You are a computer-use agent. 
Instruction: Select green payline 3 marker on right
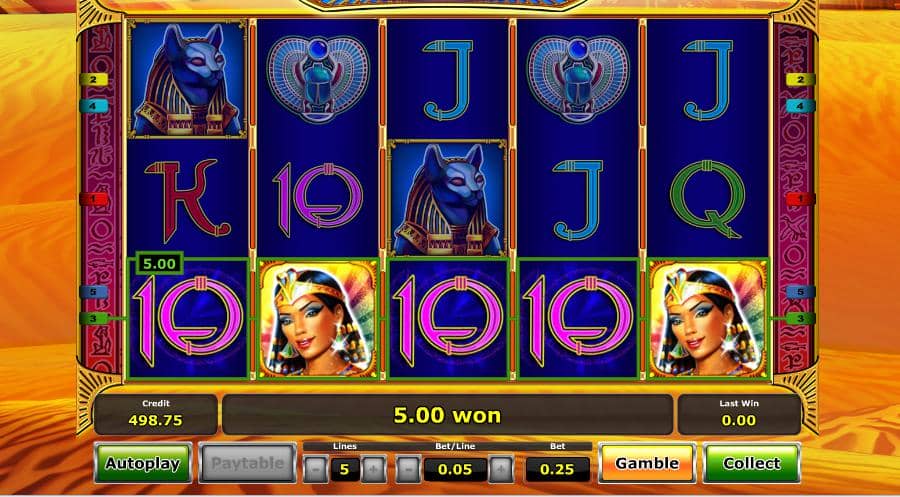click(x=801, y=319)
